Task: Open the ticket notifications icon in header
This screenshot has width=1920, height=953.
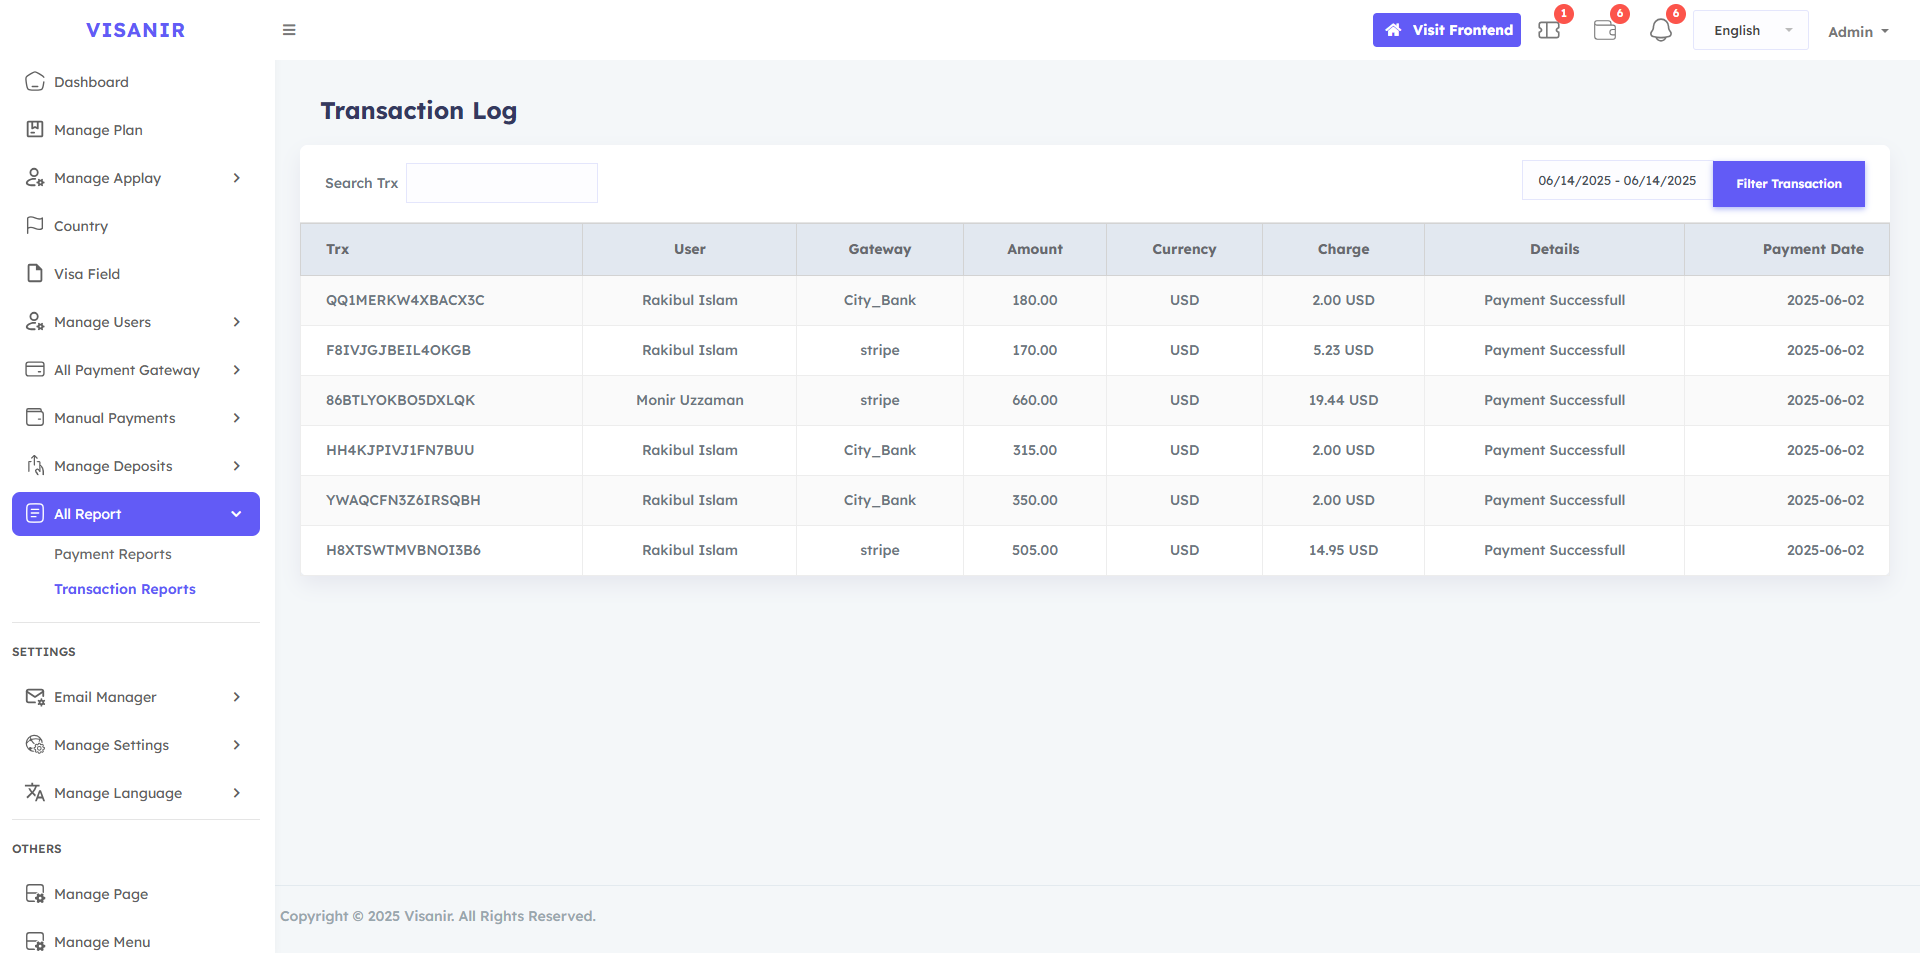Action: tap(1549, 30)
